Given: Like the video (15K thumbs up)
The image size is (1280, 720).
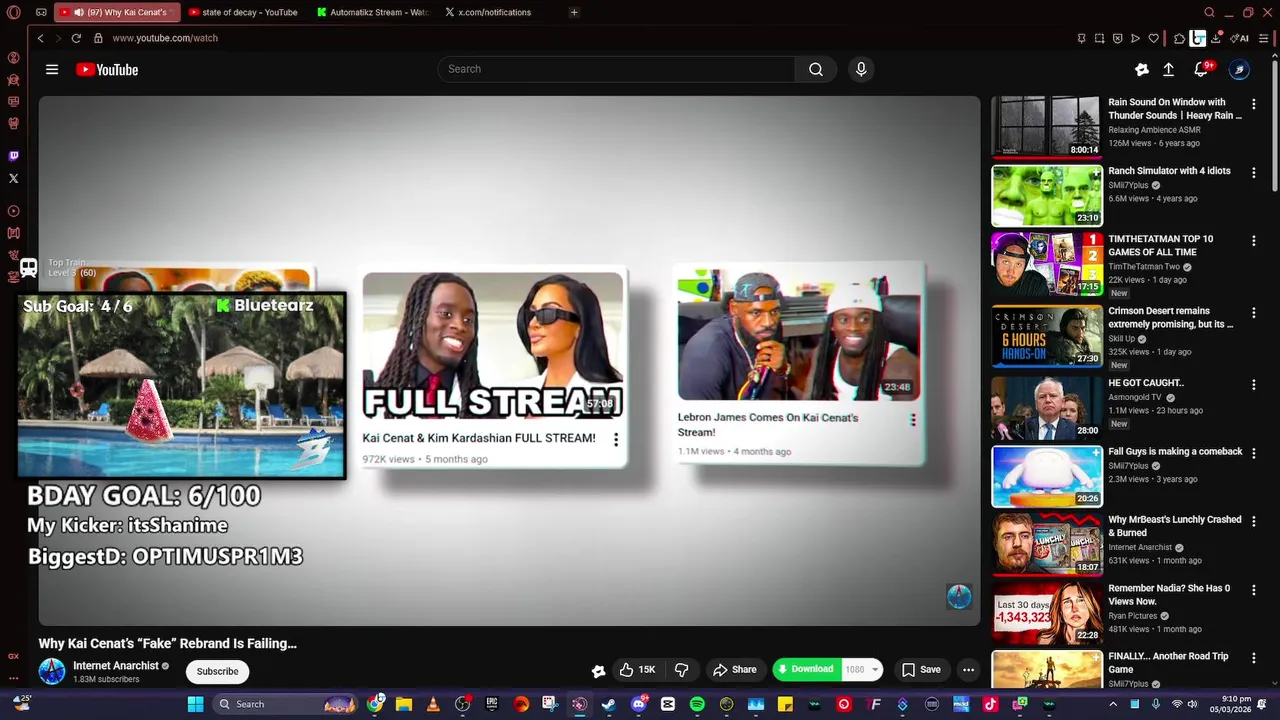Looking at the screenshot, I should (x=638, y=669).
